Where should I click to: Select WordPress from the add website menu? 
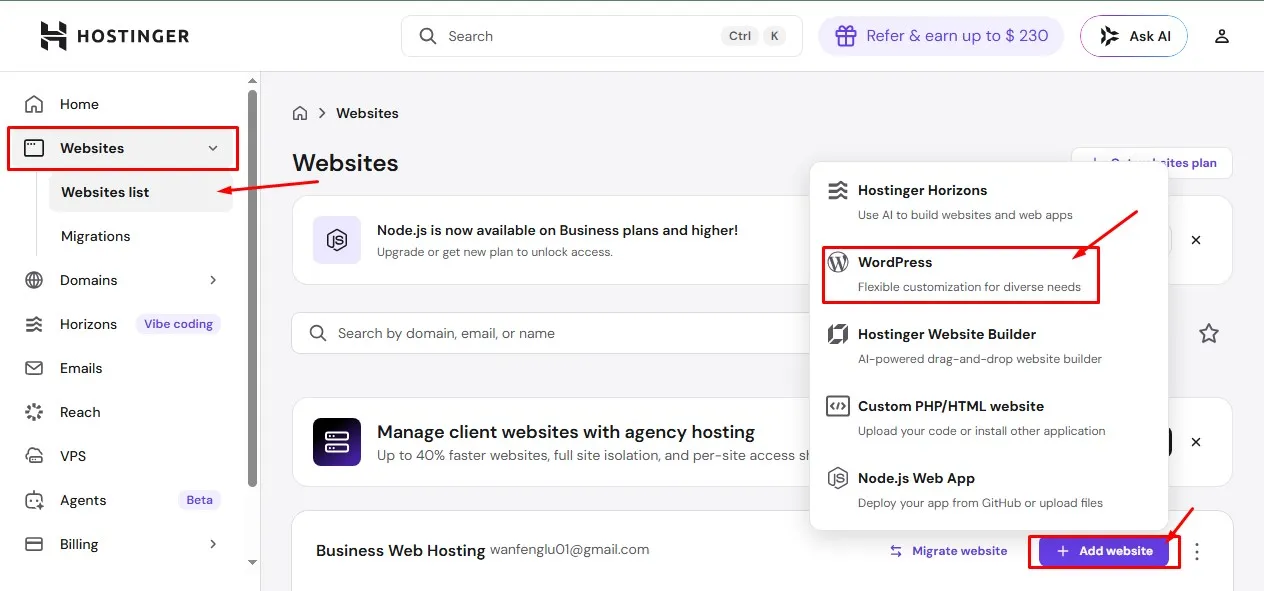pos(895,262)
